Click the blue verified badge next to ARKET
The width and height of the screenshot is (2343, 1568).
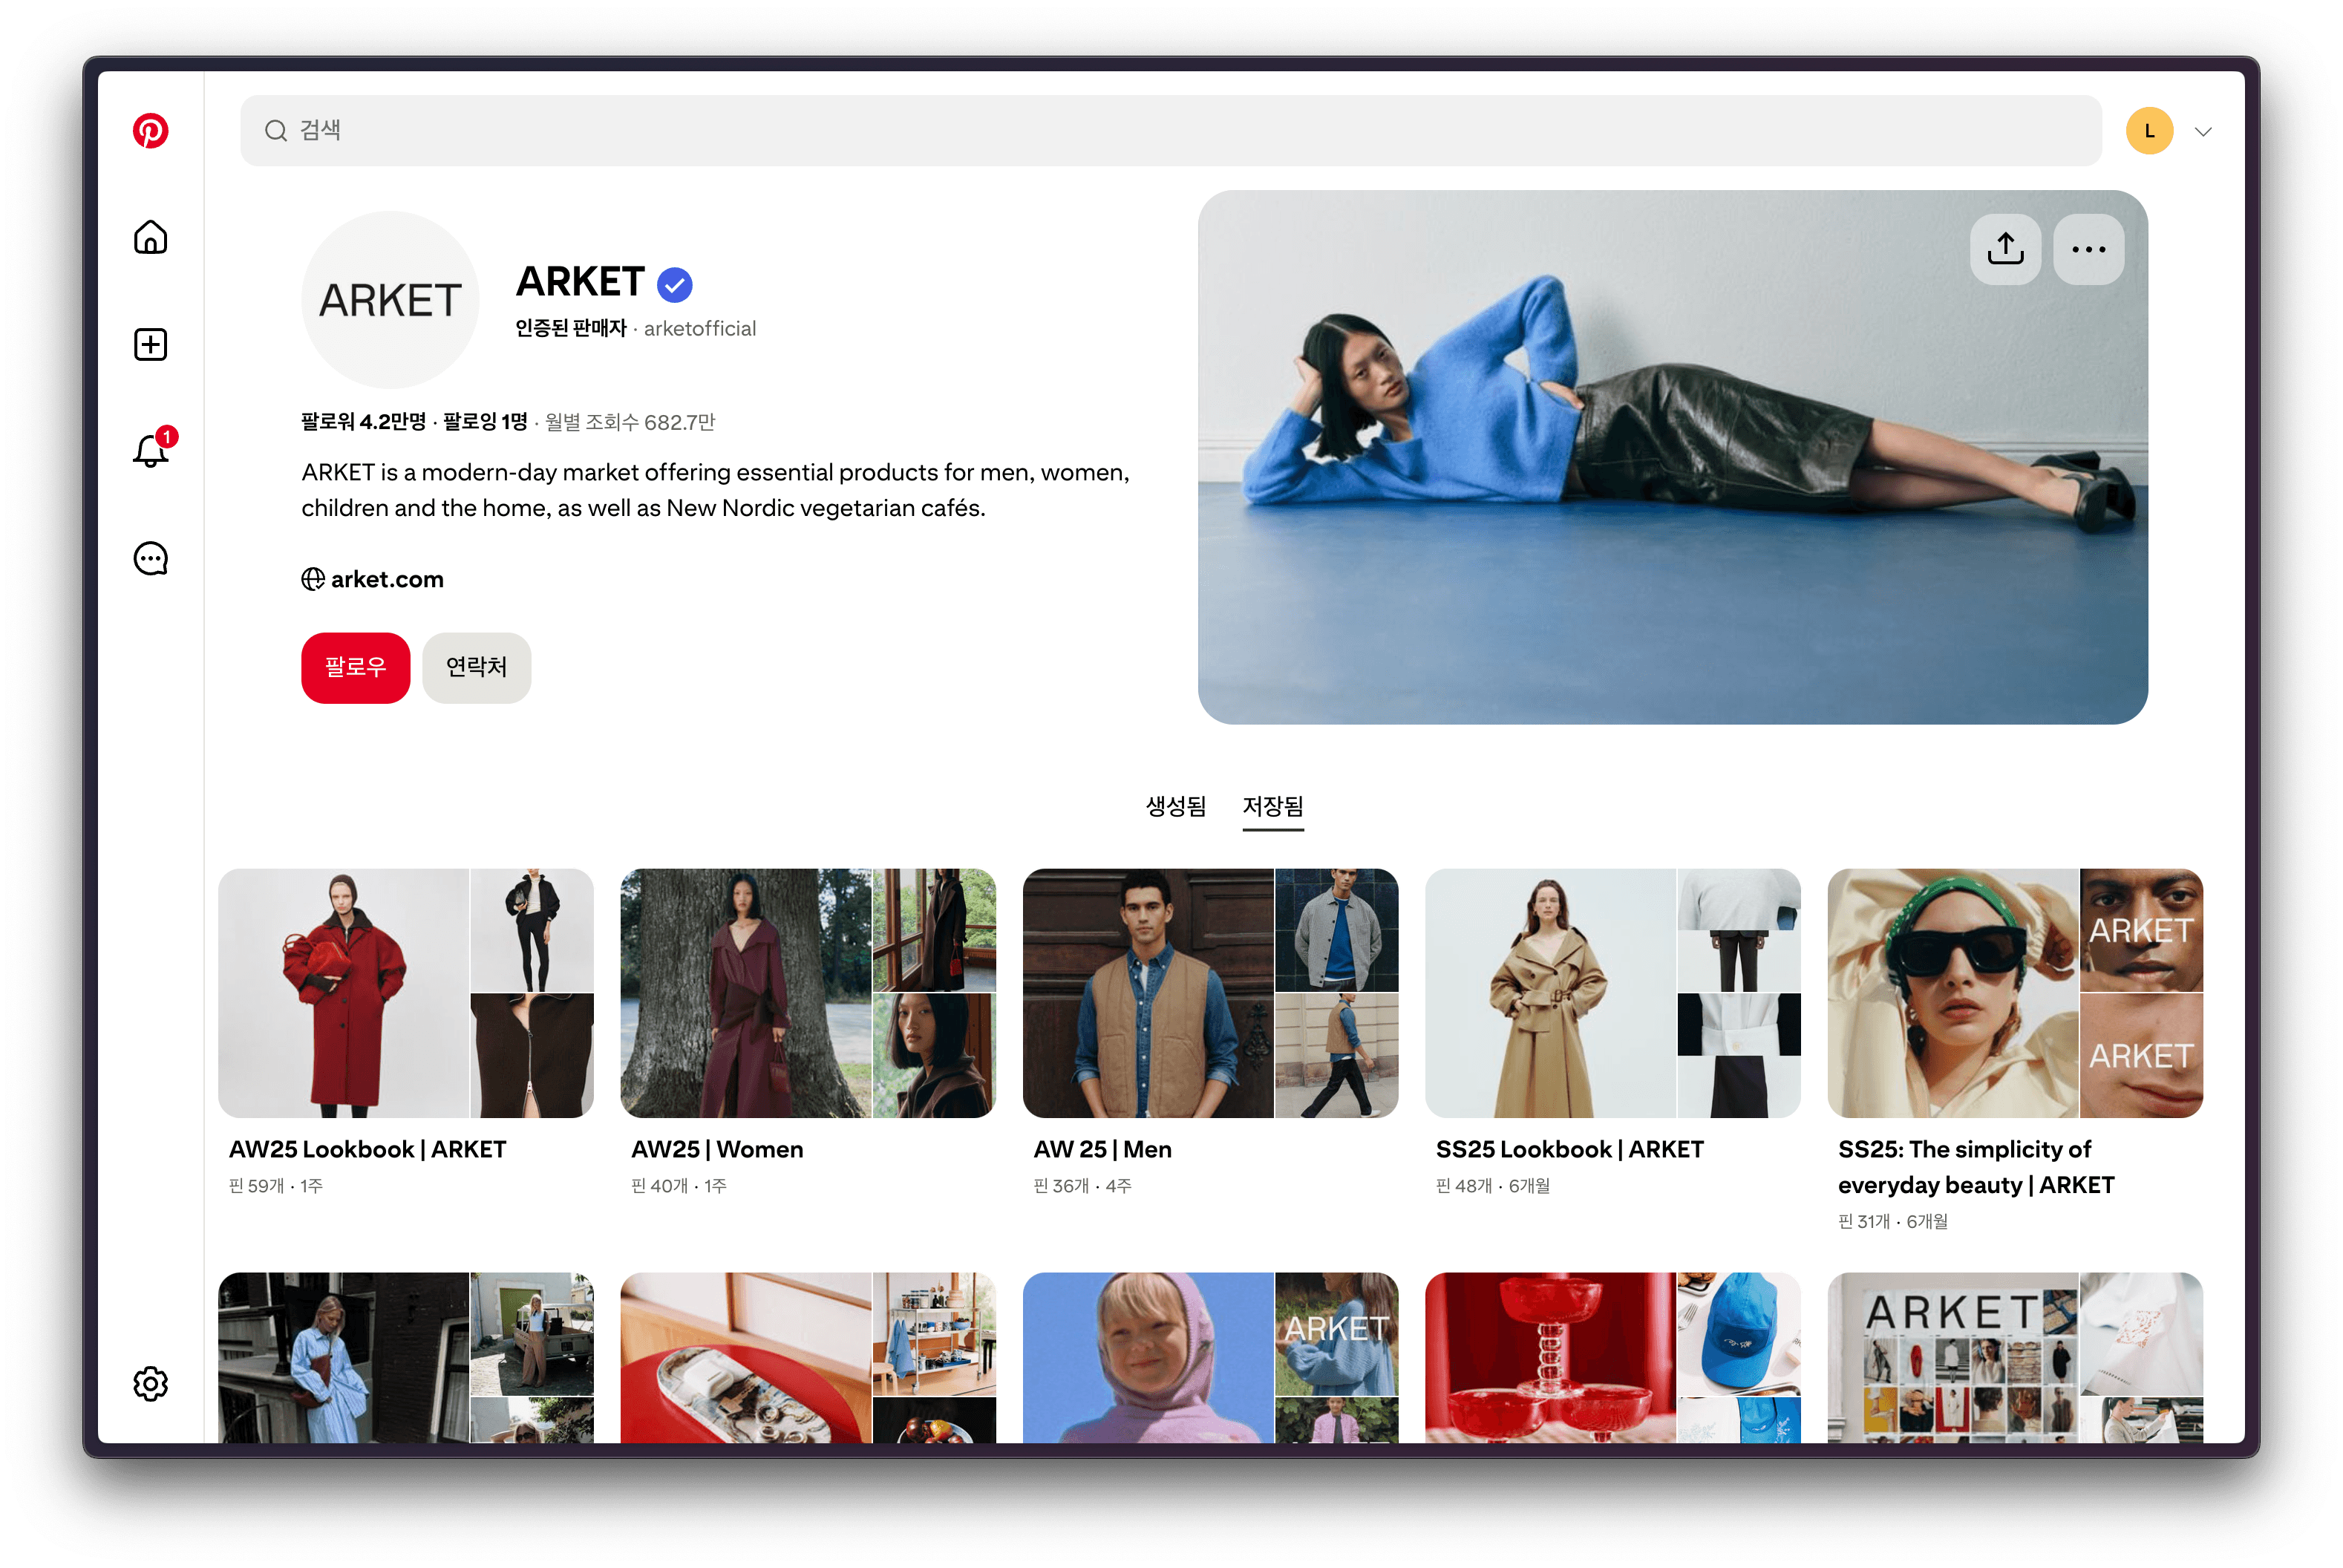coord(674,285)
